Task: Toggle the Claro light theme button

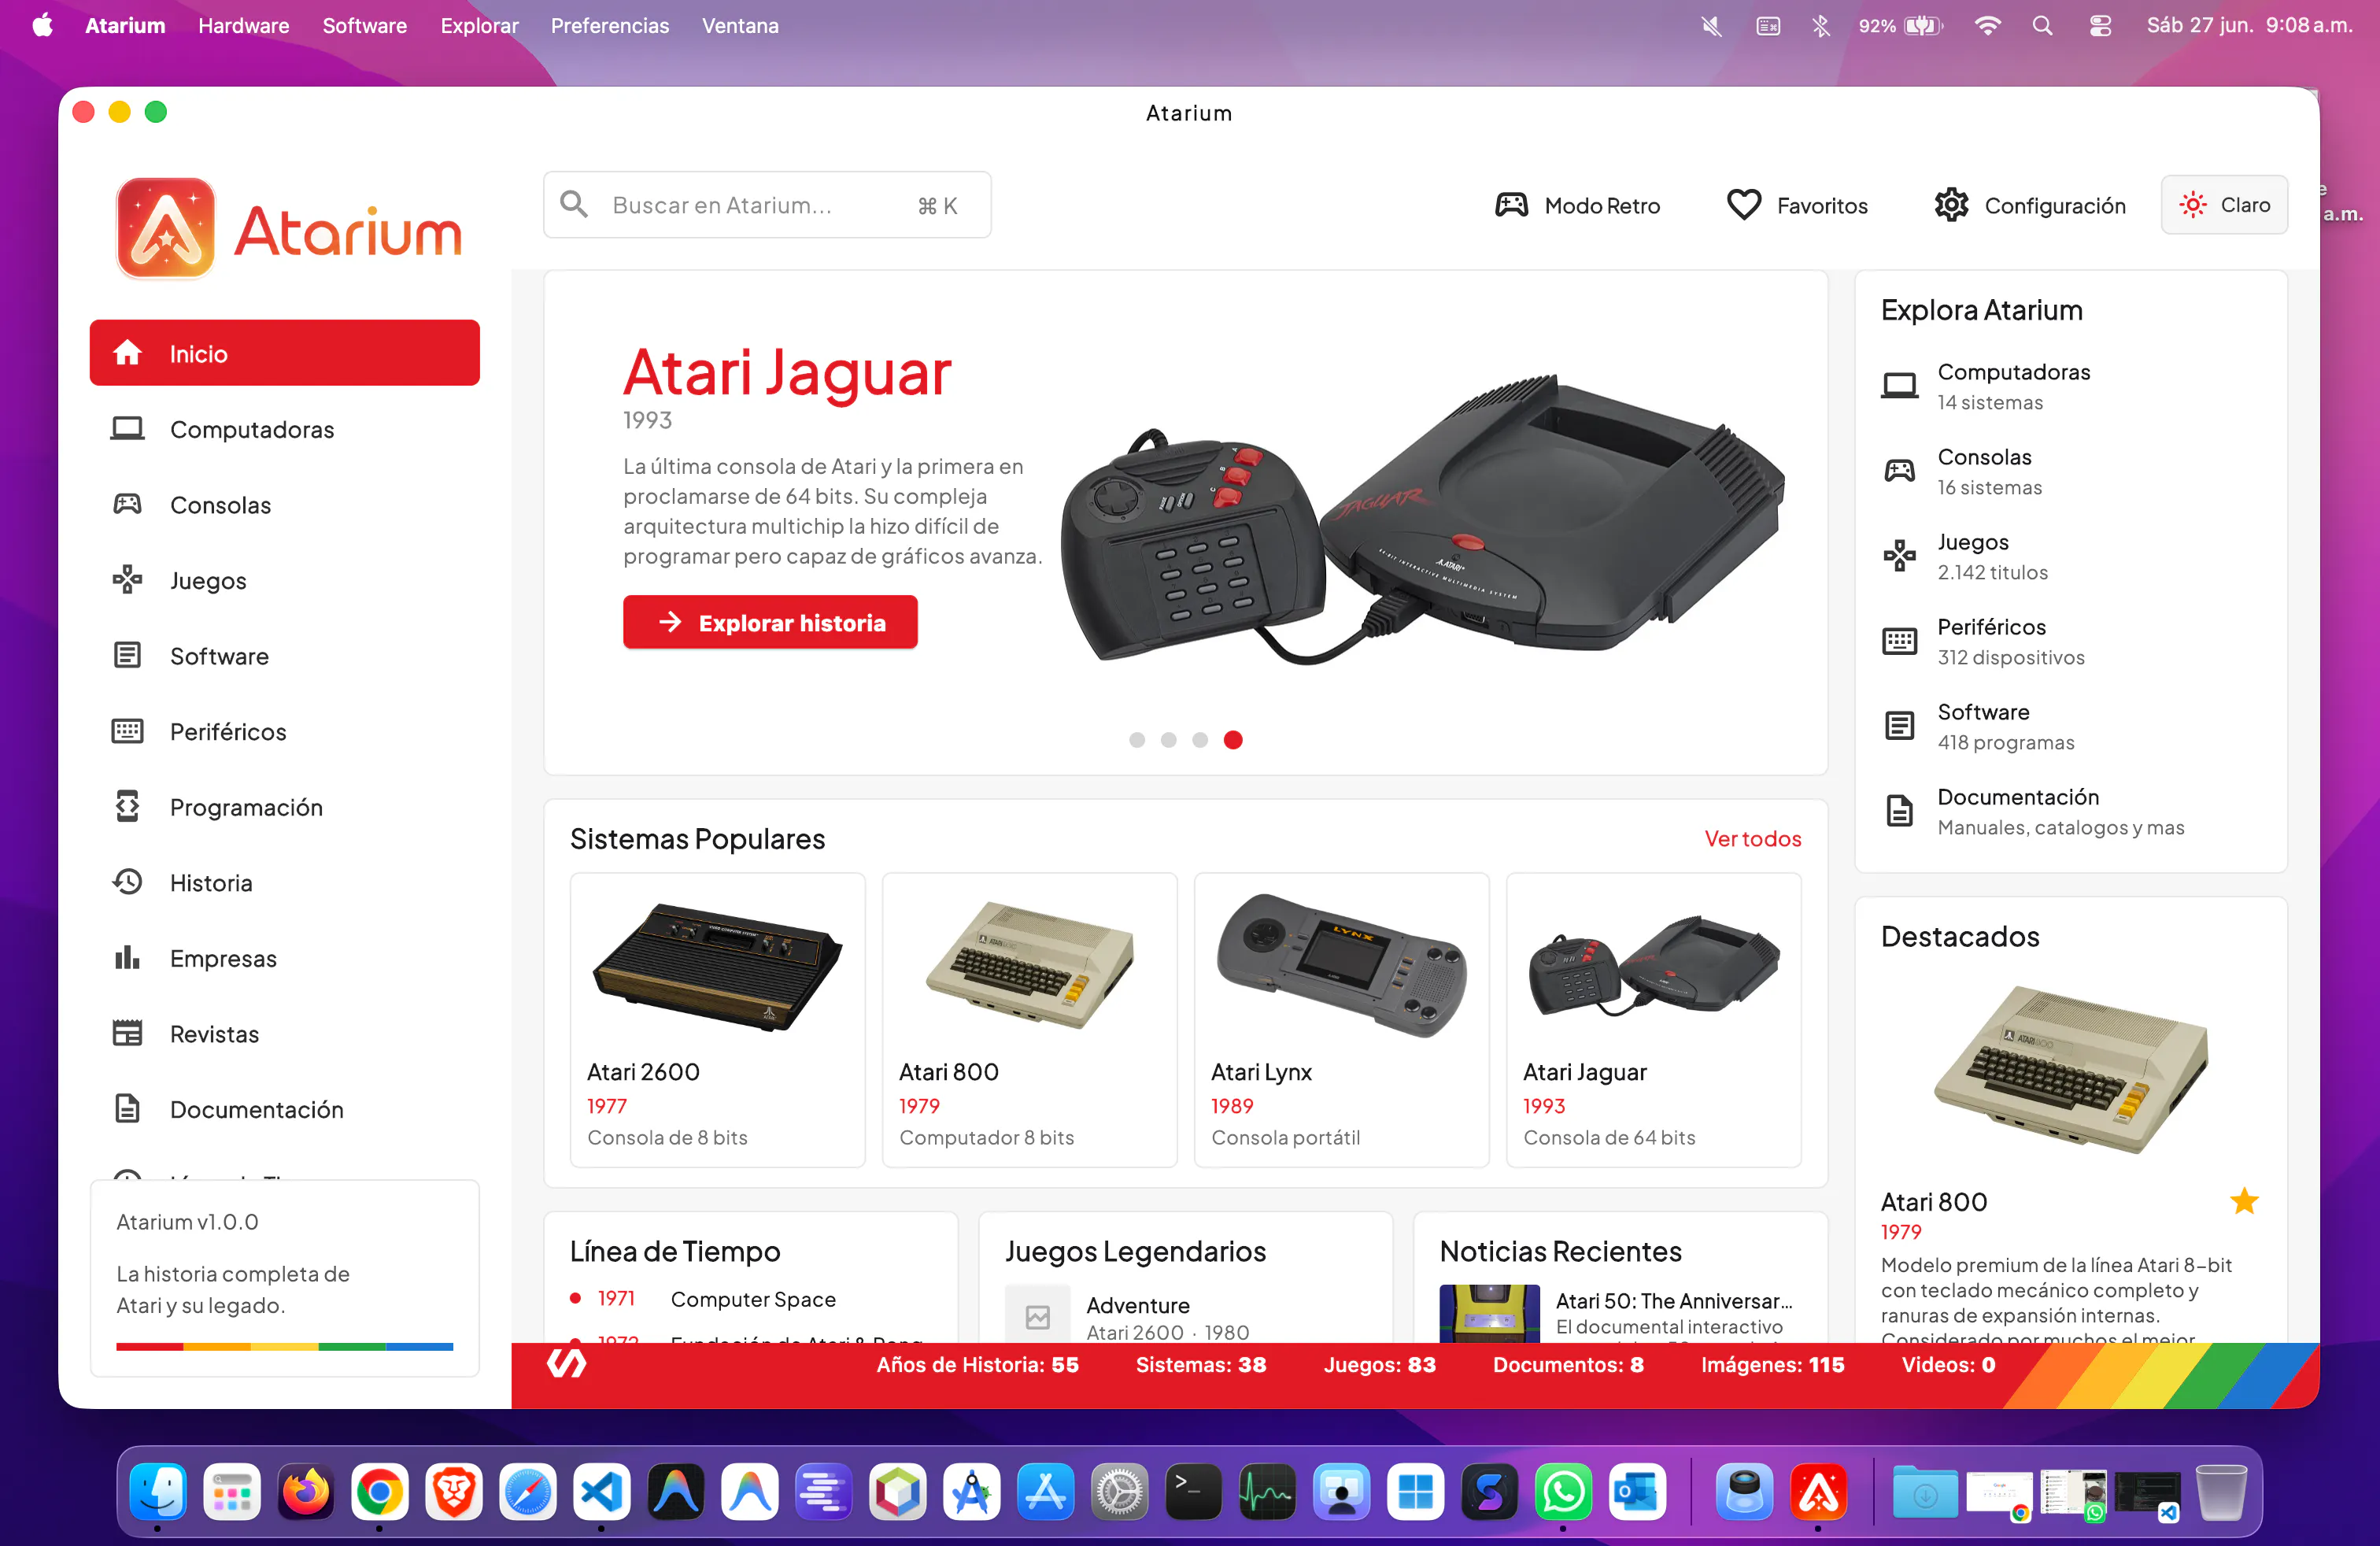Action: point(2224,205)
